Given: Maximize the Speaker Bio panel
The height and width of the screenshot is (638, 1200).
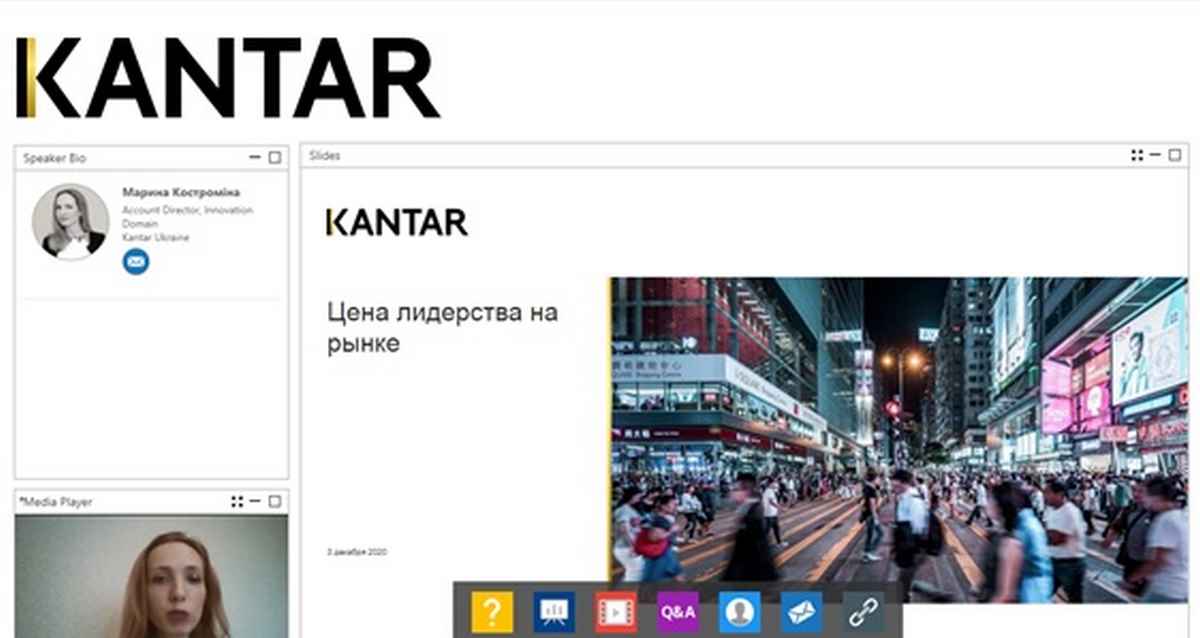Looking at the screenshot, I should (275, 158).
